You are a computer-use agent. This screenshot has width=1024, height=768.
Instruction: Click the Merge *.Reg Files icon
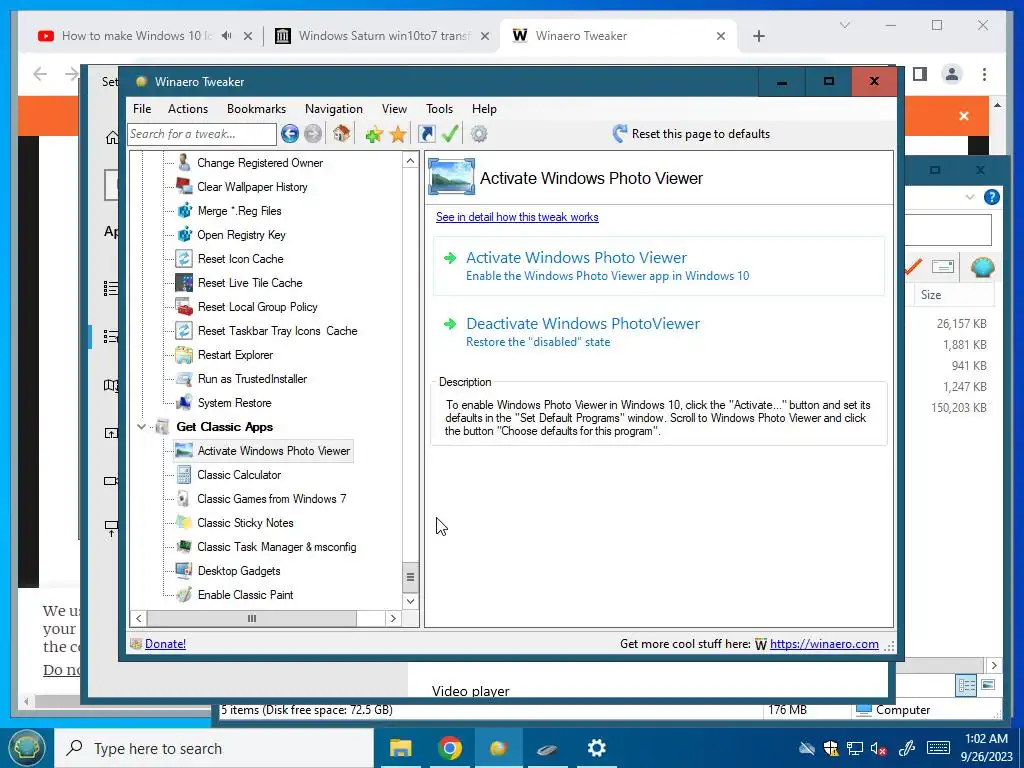[x=184, y=211]
